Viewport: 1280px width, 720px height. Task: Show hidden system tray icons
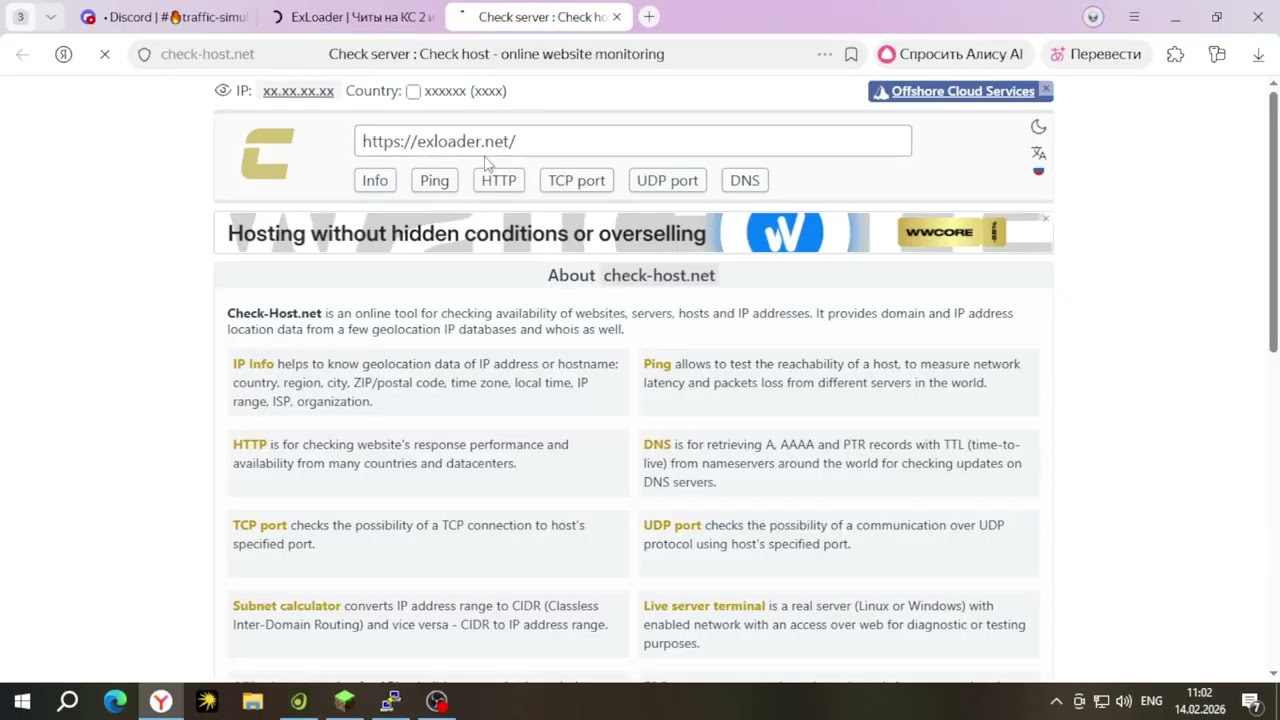(1056, 701)
